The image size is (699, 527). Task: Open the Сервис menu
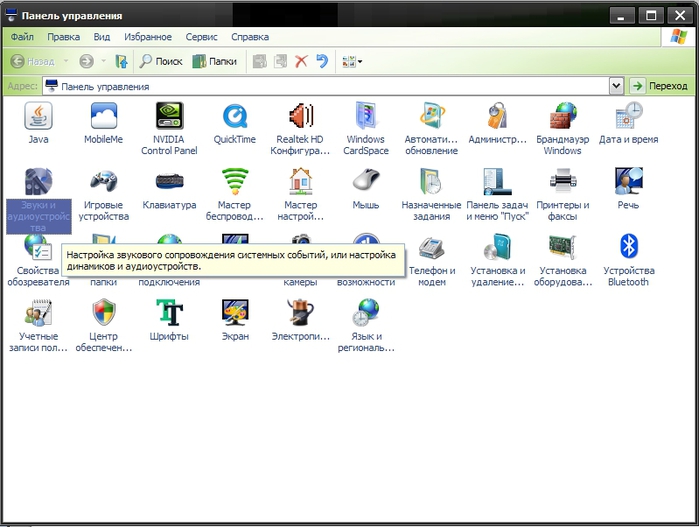[201, 37]
